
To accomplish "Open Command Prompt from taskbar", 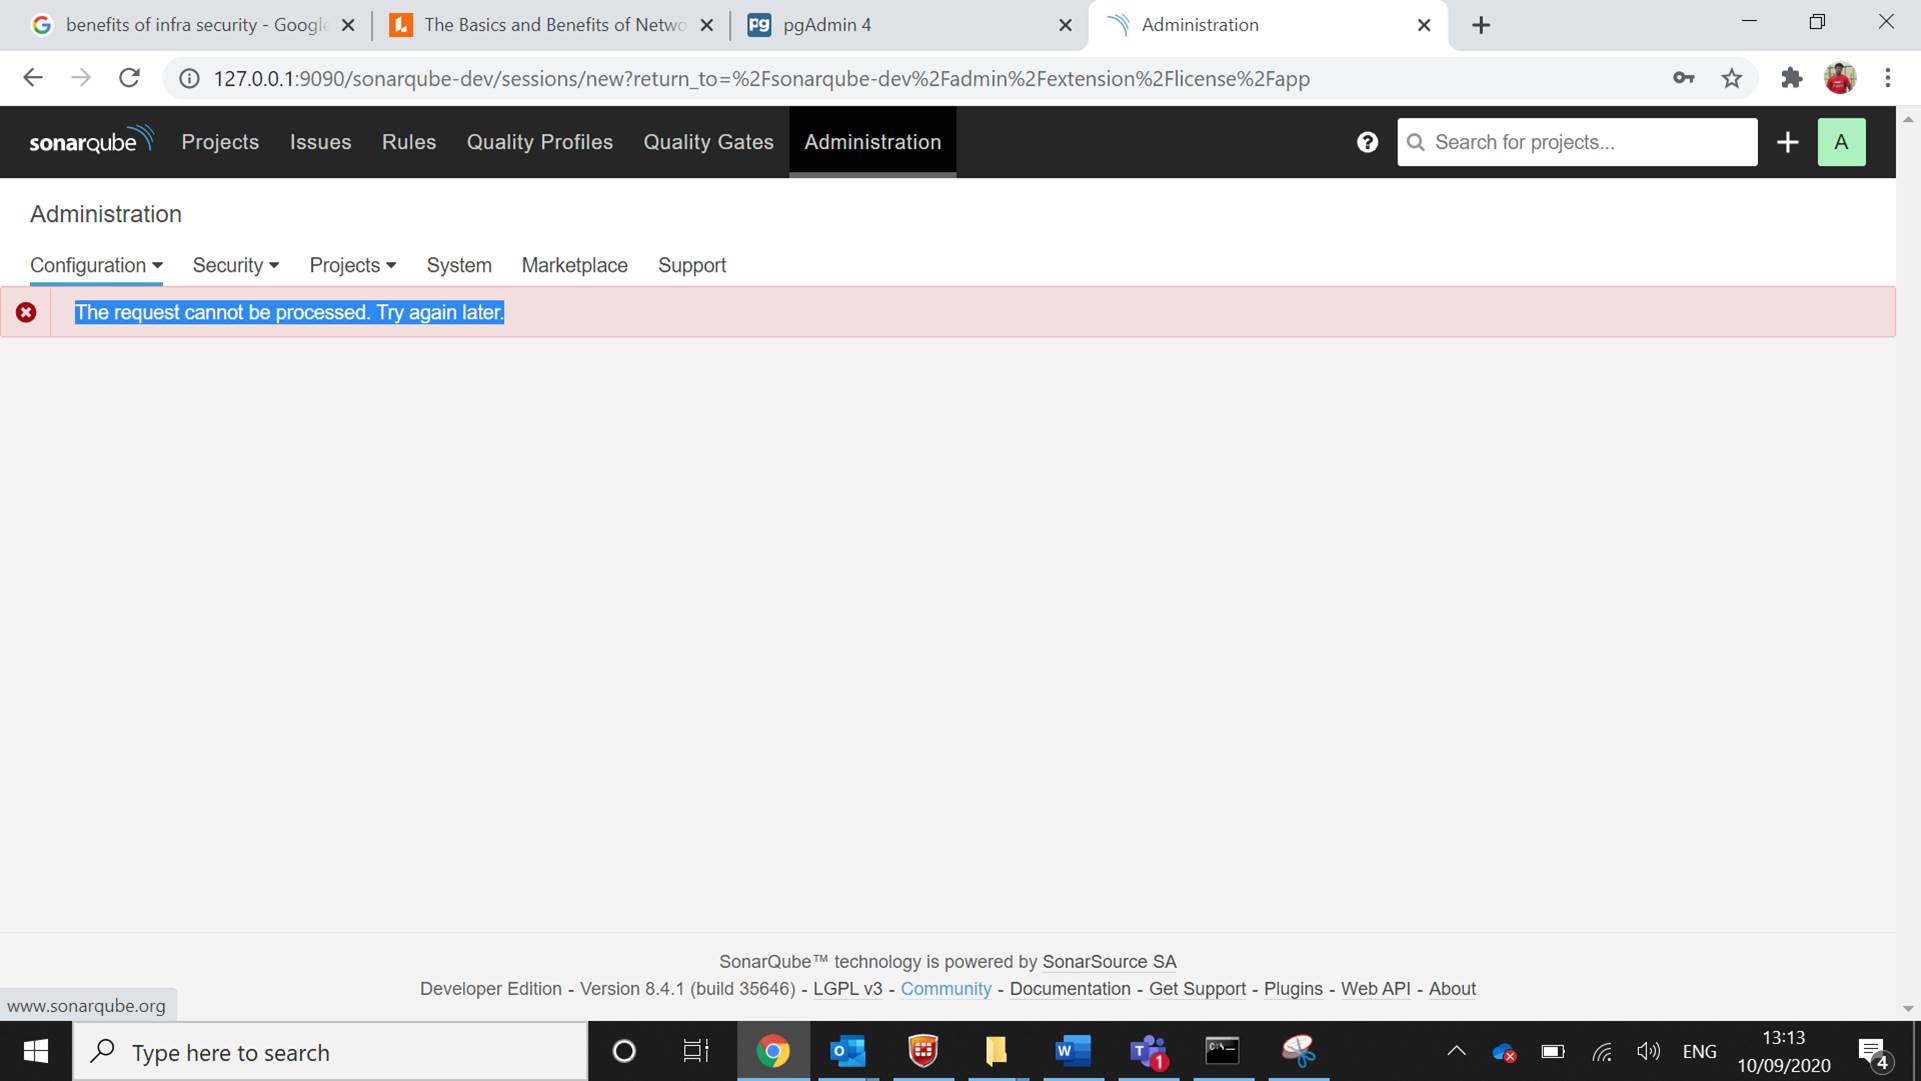I will click(x=1223, y=1051).
